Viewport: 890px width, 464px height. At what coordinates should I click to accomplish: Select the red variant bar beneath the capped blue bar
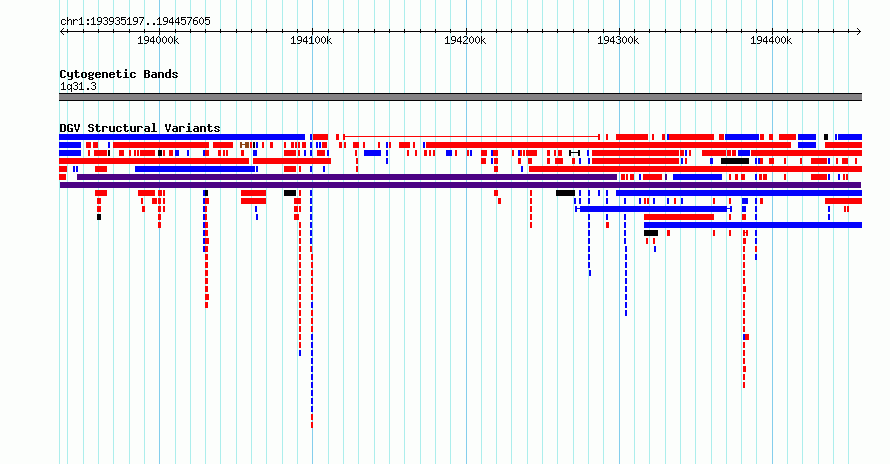[679, 217]
